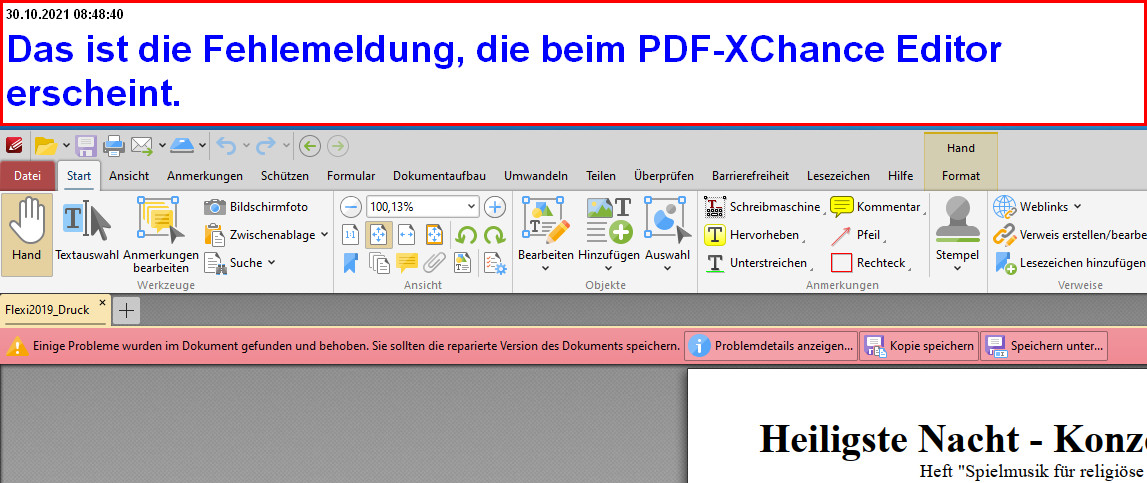This screenshot has width=1147, height=483.
Task: Redo the action with the blue arrow
Action: tap(266, 146)
